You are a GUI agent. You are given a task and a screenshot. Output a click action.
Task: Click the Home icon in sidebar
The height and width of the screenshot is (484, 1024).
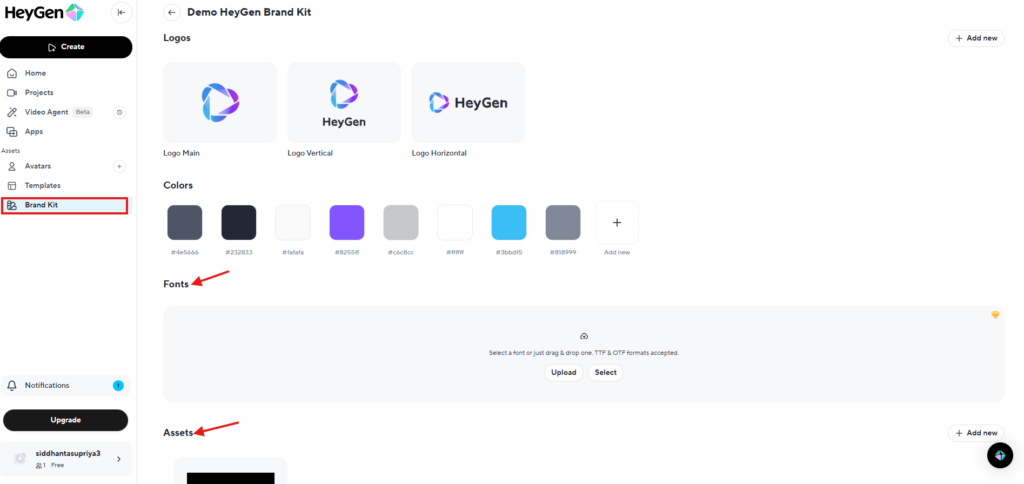point(12,73)
